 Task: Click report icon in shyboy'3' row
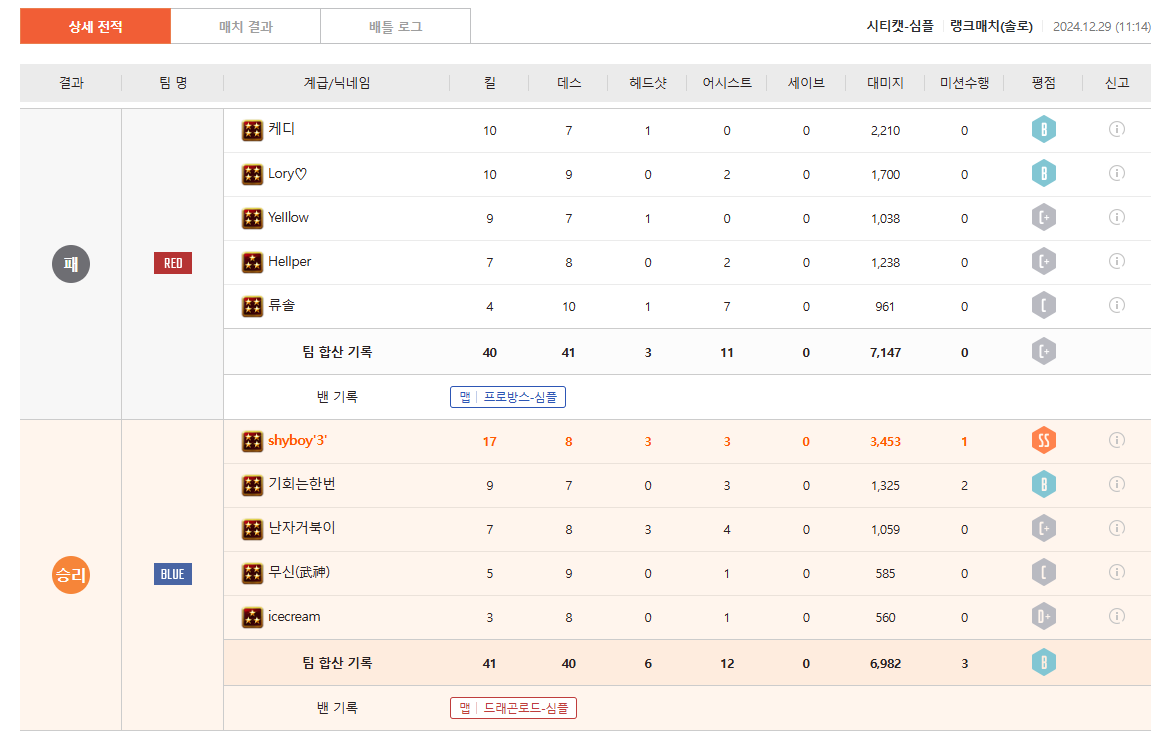(x=1117, y=440)
